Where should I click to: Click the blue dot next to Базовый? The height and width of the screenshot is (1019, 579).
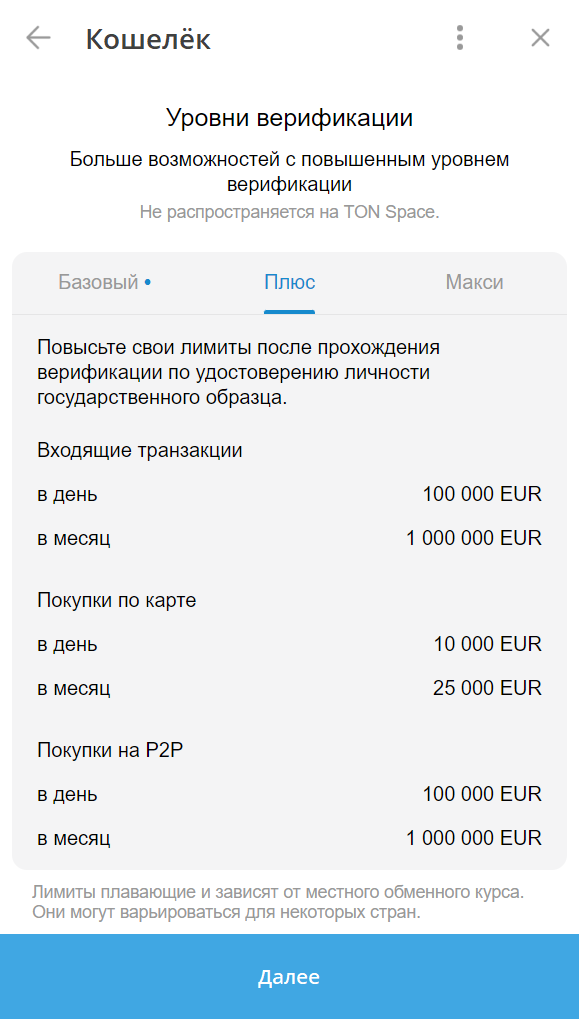pyautogui.click(x=148, y=280)
